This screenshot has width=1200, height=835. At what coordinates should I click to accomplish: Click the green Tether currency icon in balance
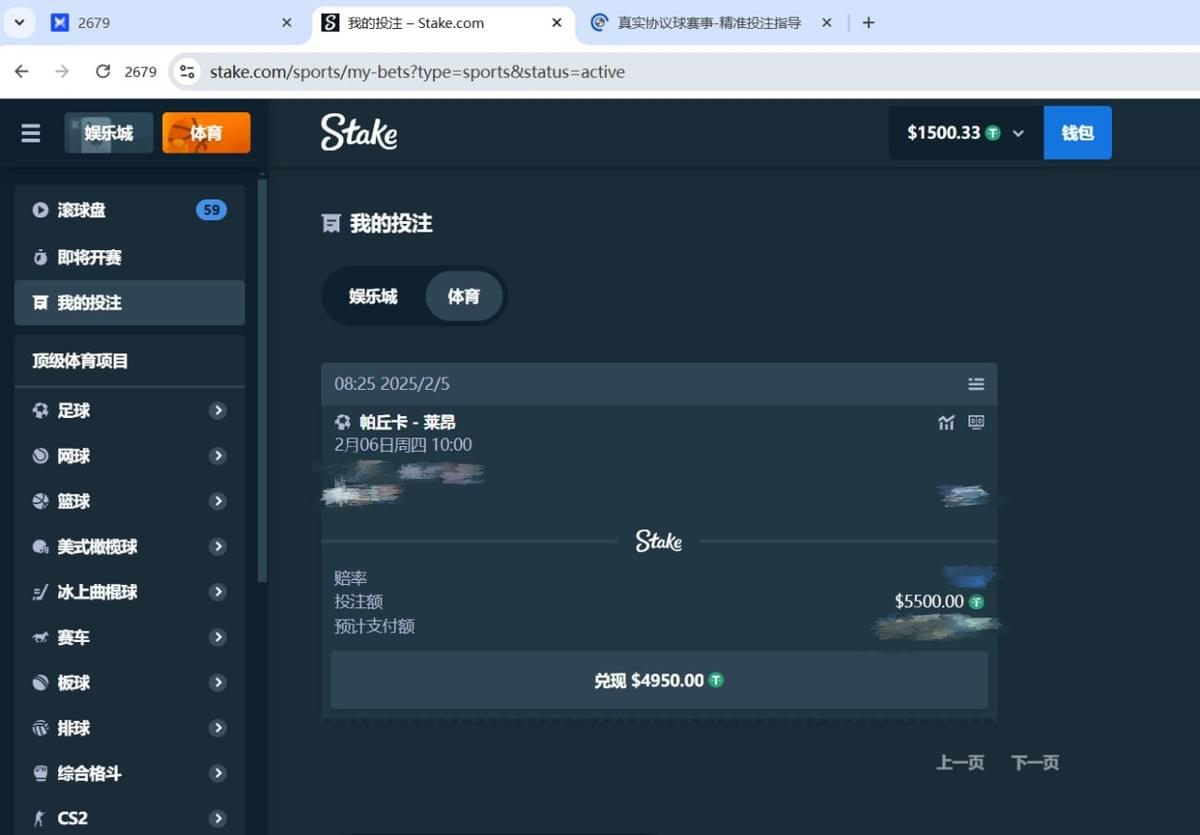(993, 133)
